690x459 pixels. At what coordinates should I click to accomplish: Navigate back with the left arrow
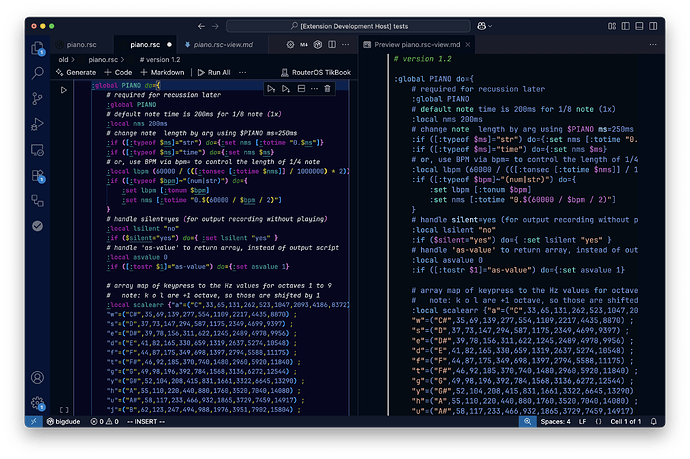pos(201,26)
